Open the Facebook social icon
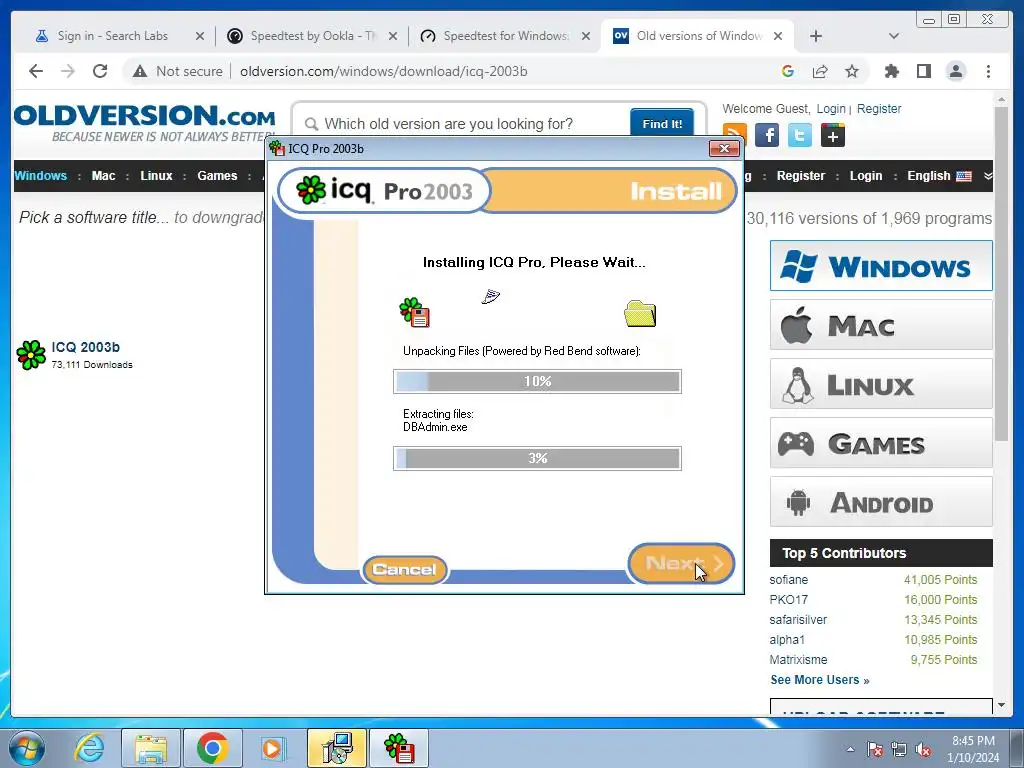The image size is (1024, 768). pyautogui.click(x=767, y=135)
